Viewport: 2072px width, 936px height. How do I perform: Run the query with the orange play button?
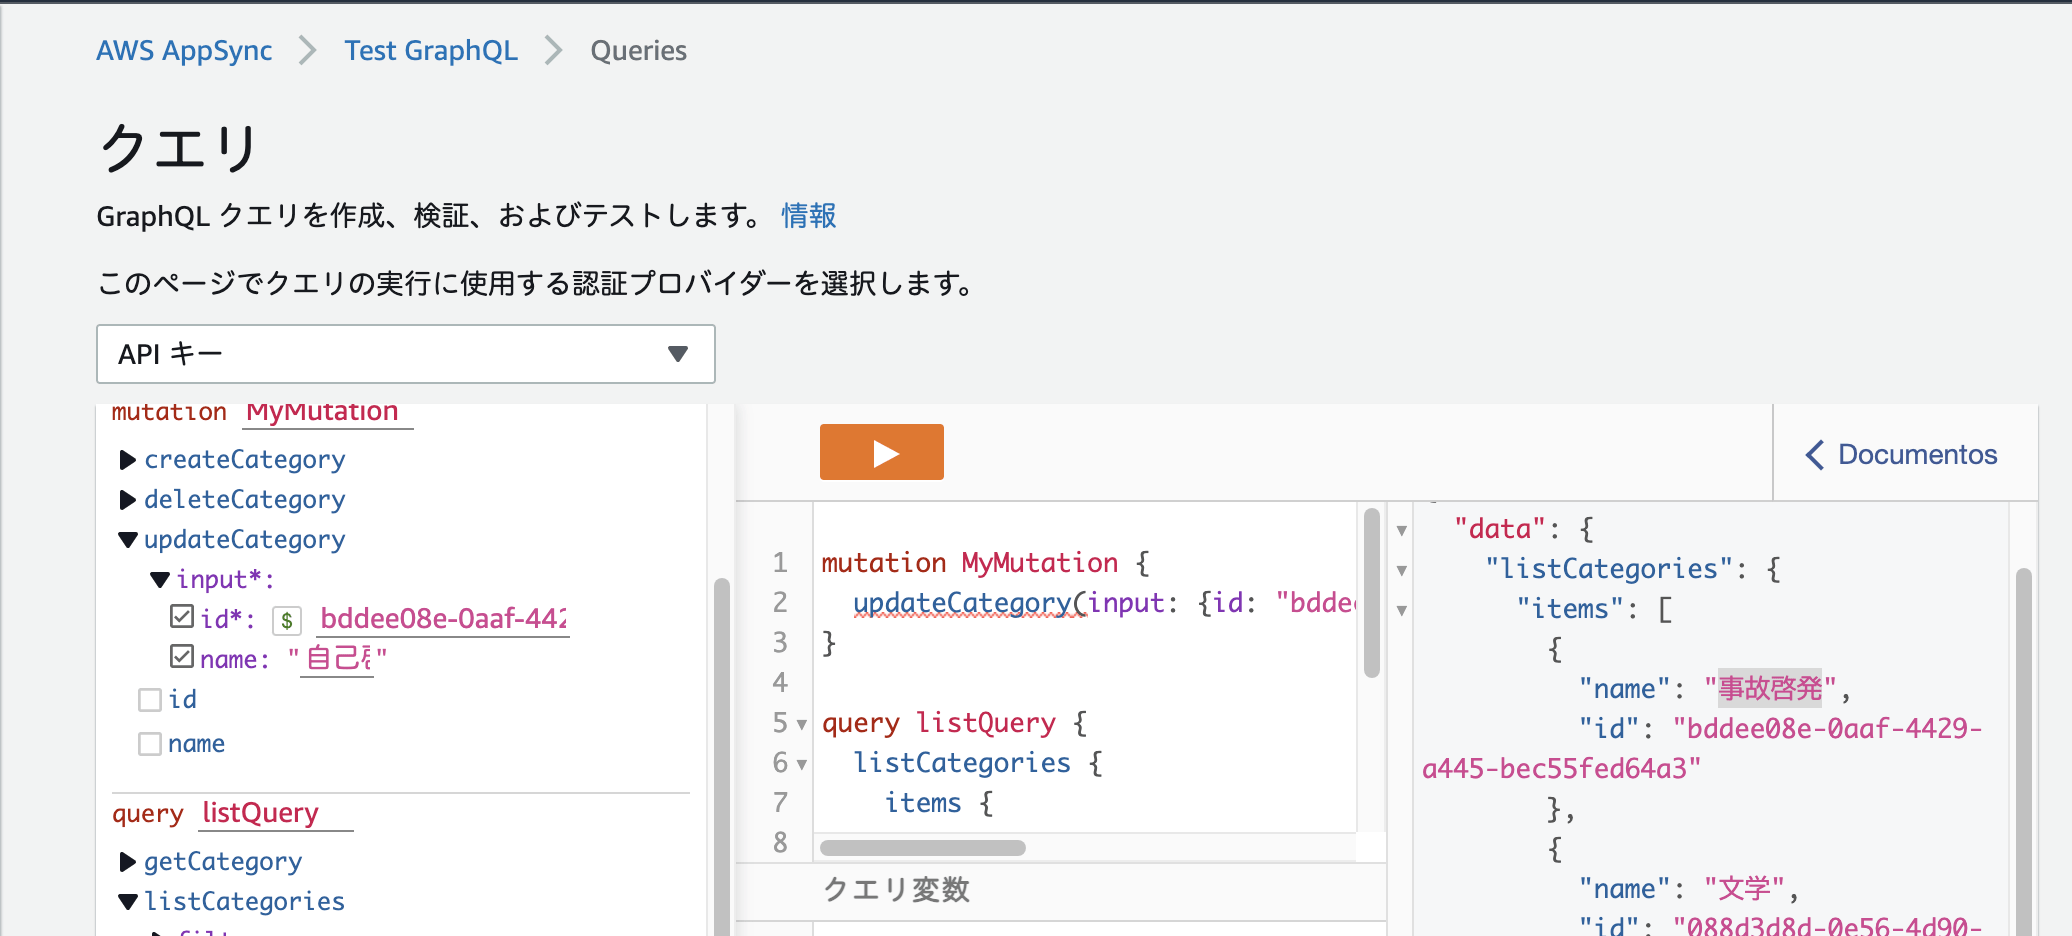(x=881, y=452)
